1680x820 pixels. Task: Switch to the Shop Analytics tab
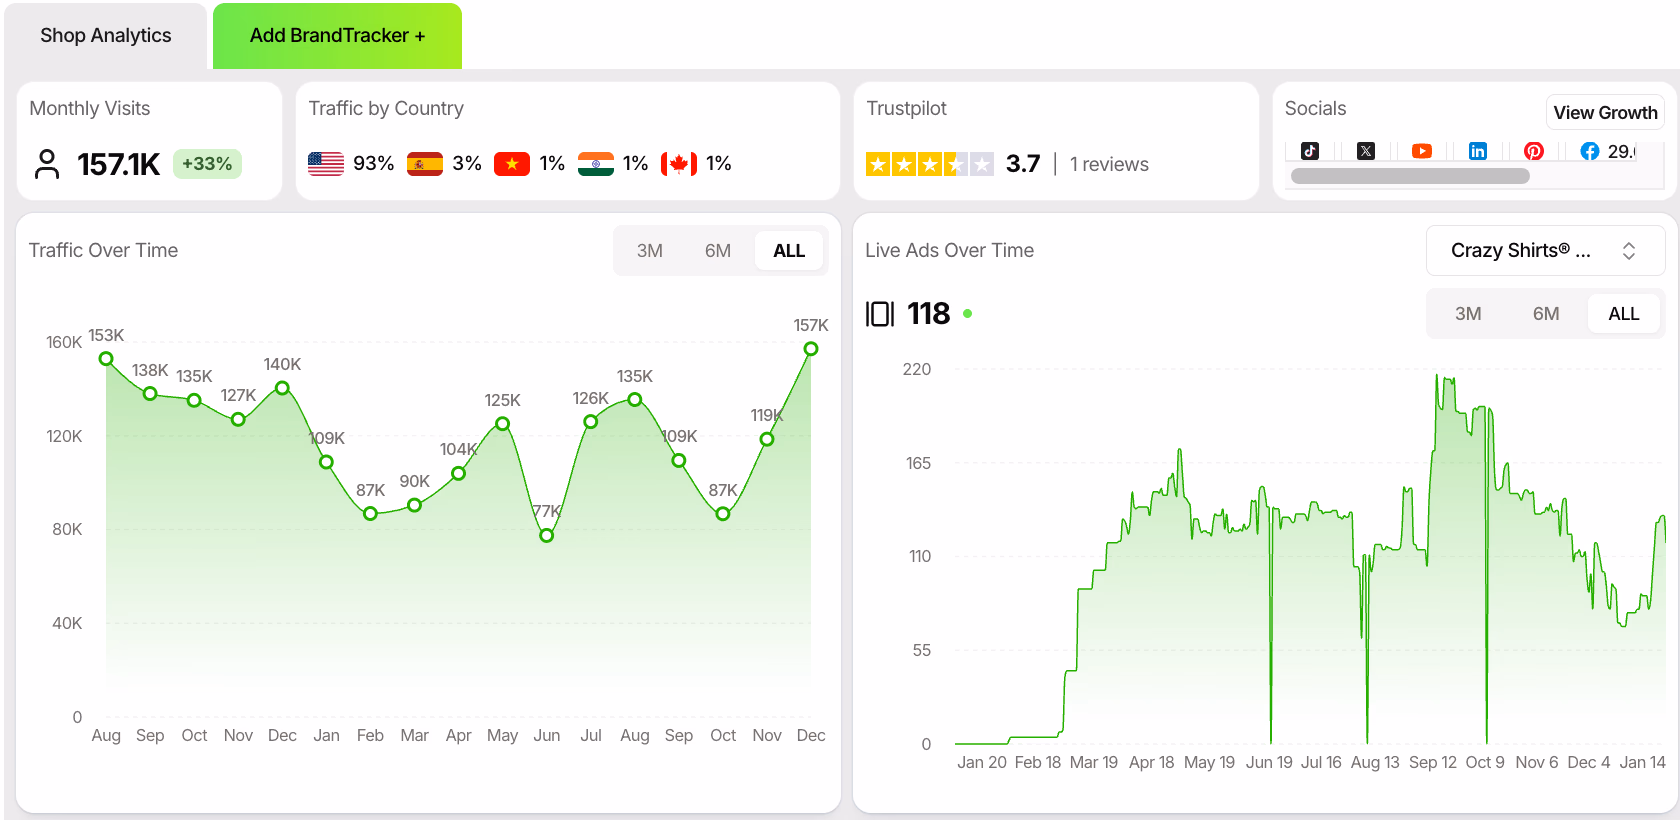pos(105,35)
